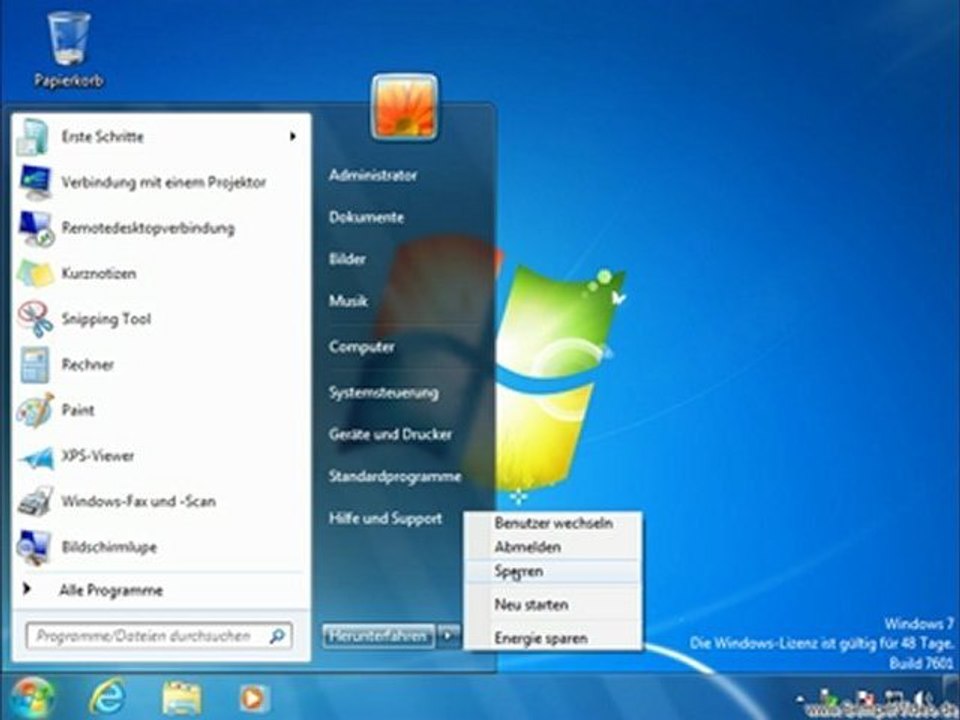Open Windows Explorer folder from taskbar
Screen dimensions: 960x720
pyautogui.click(x=182, y=698)
